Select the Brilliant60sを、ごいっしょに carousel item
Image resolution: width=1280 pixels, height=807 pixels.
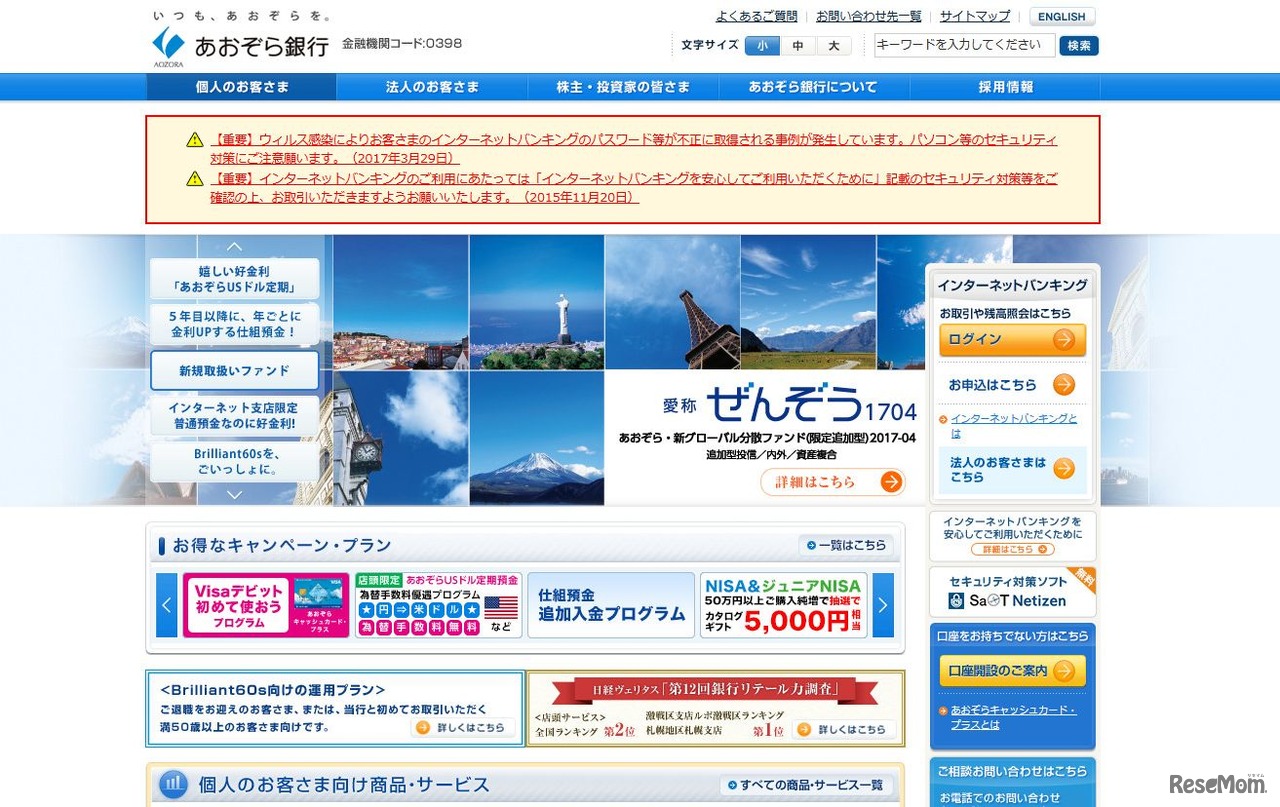coord(234,461)
